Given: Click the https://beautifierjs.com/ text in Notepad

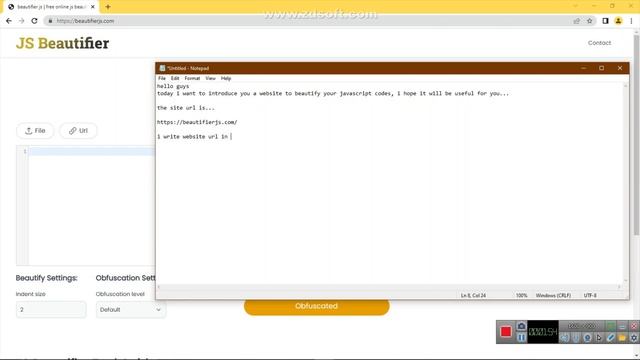Looking at the screenshot, I should 197,122.
